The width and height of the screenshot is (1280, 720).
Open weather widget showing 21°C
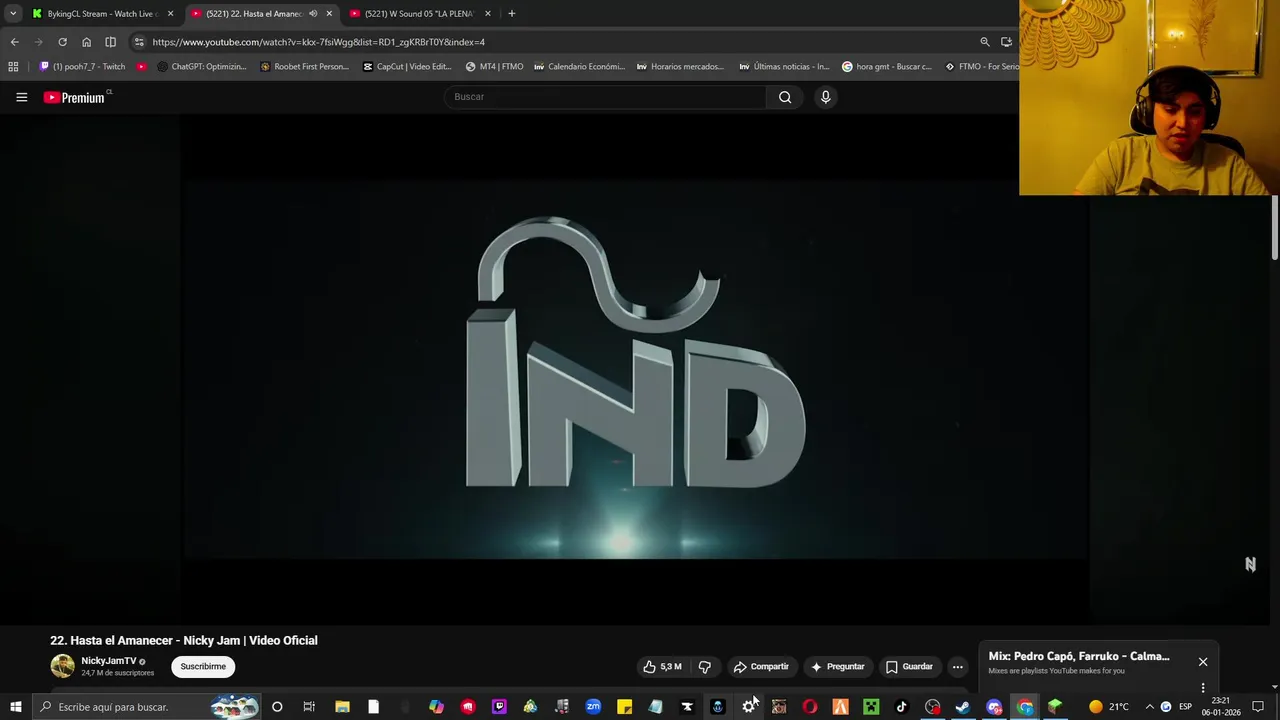1109,707
